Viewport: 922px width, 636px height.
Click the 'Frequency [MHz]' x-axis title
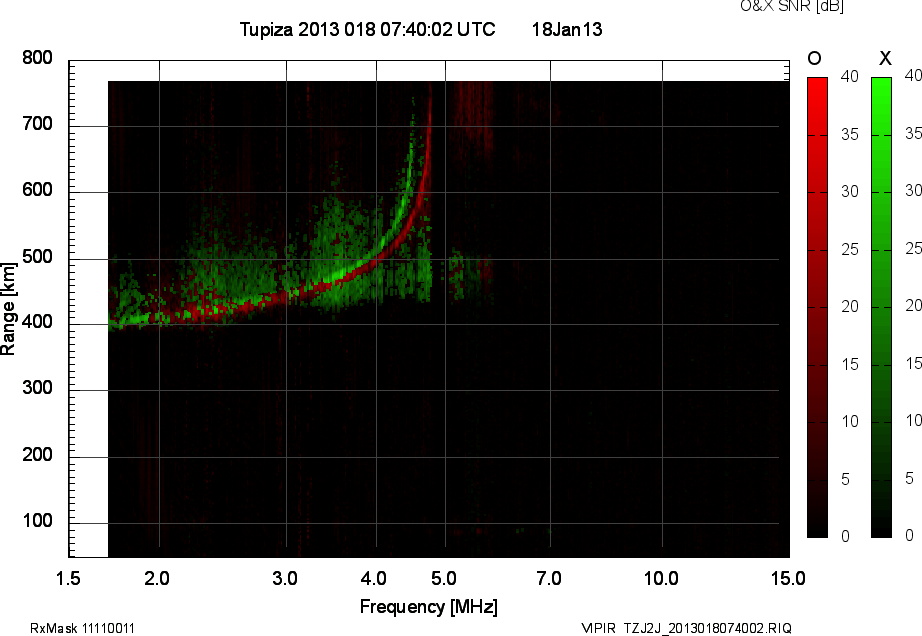click(429, 607)
